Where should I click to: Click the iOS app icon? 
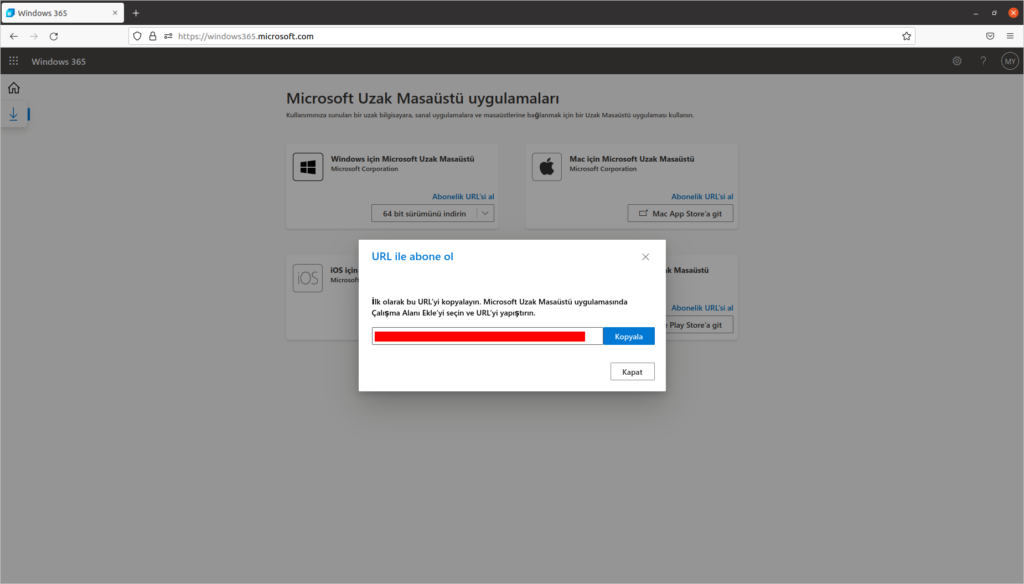coord(308,278)
